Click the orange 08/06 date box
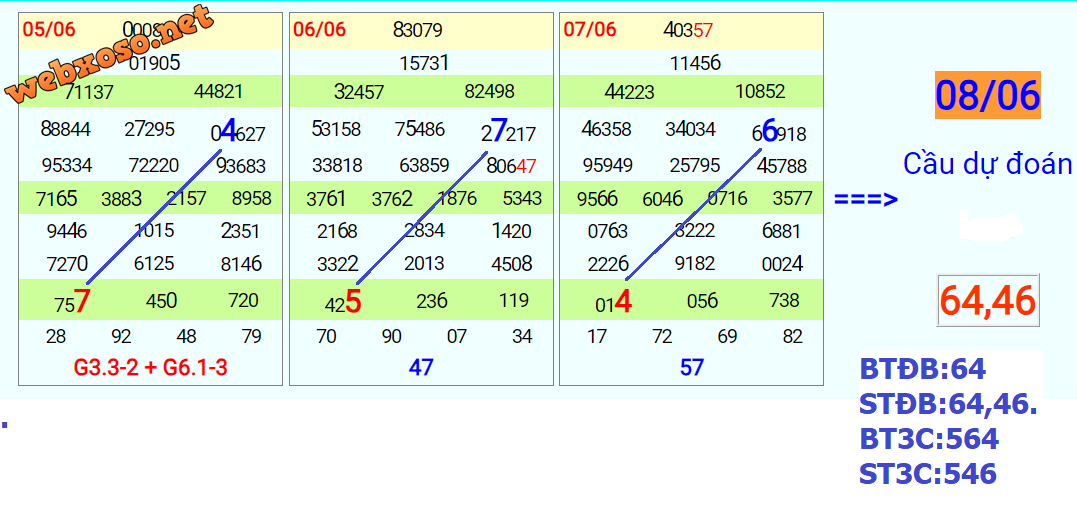The width and height of the screenshot is (1077, 529). [987, 96]
